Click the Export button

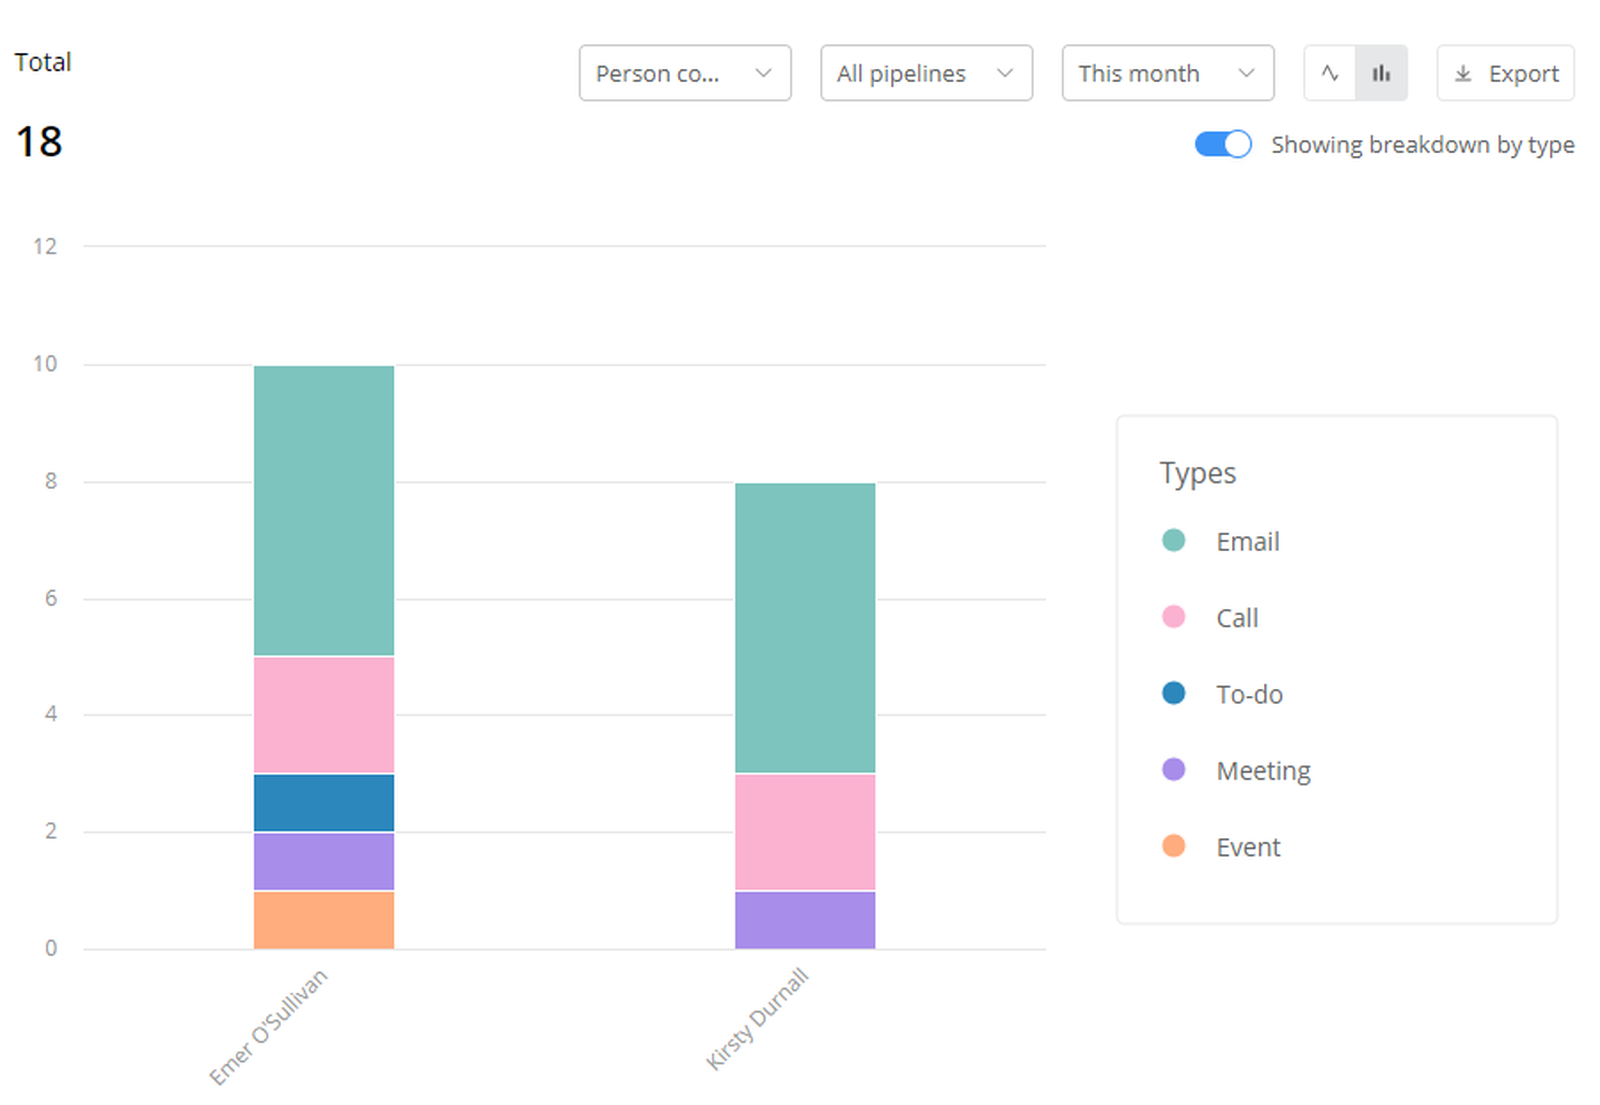[1505, 73]
